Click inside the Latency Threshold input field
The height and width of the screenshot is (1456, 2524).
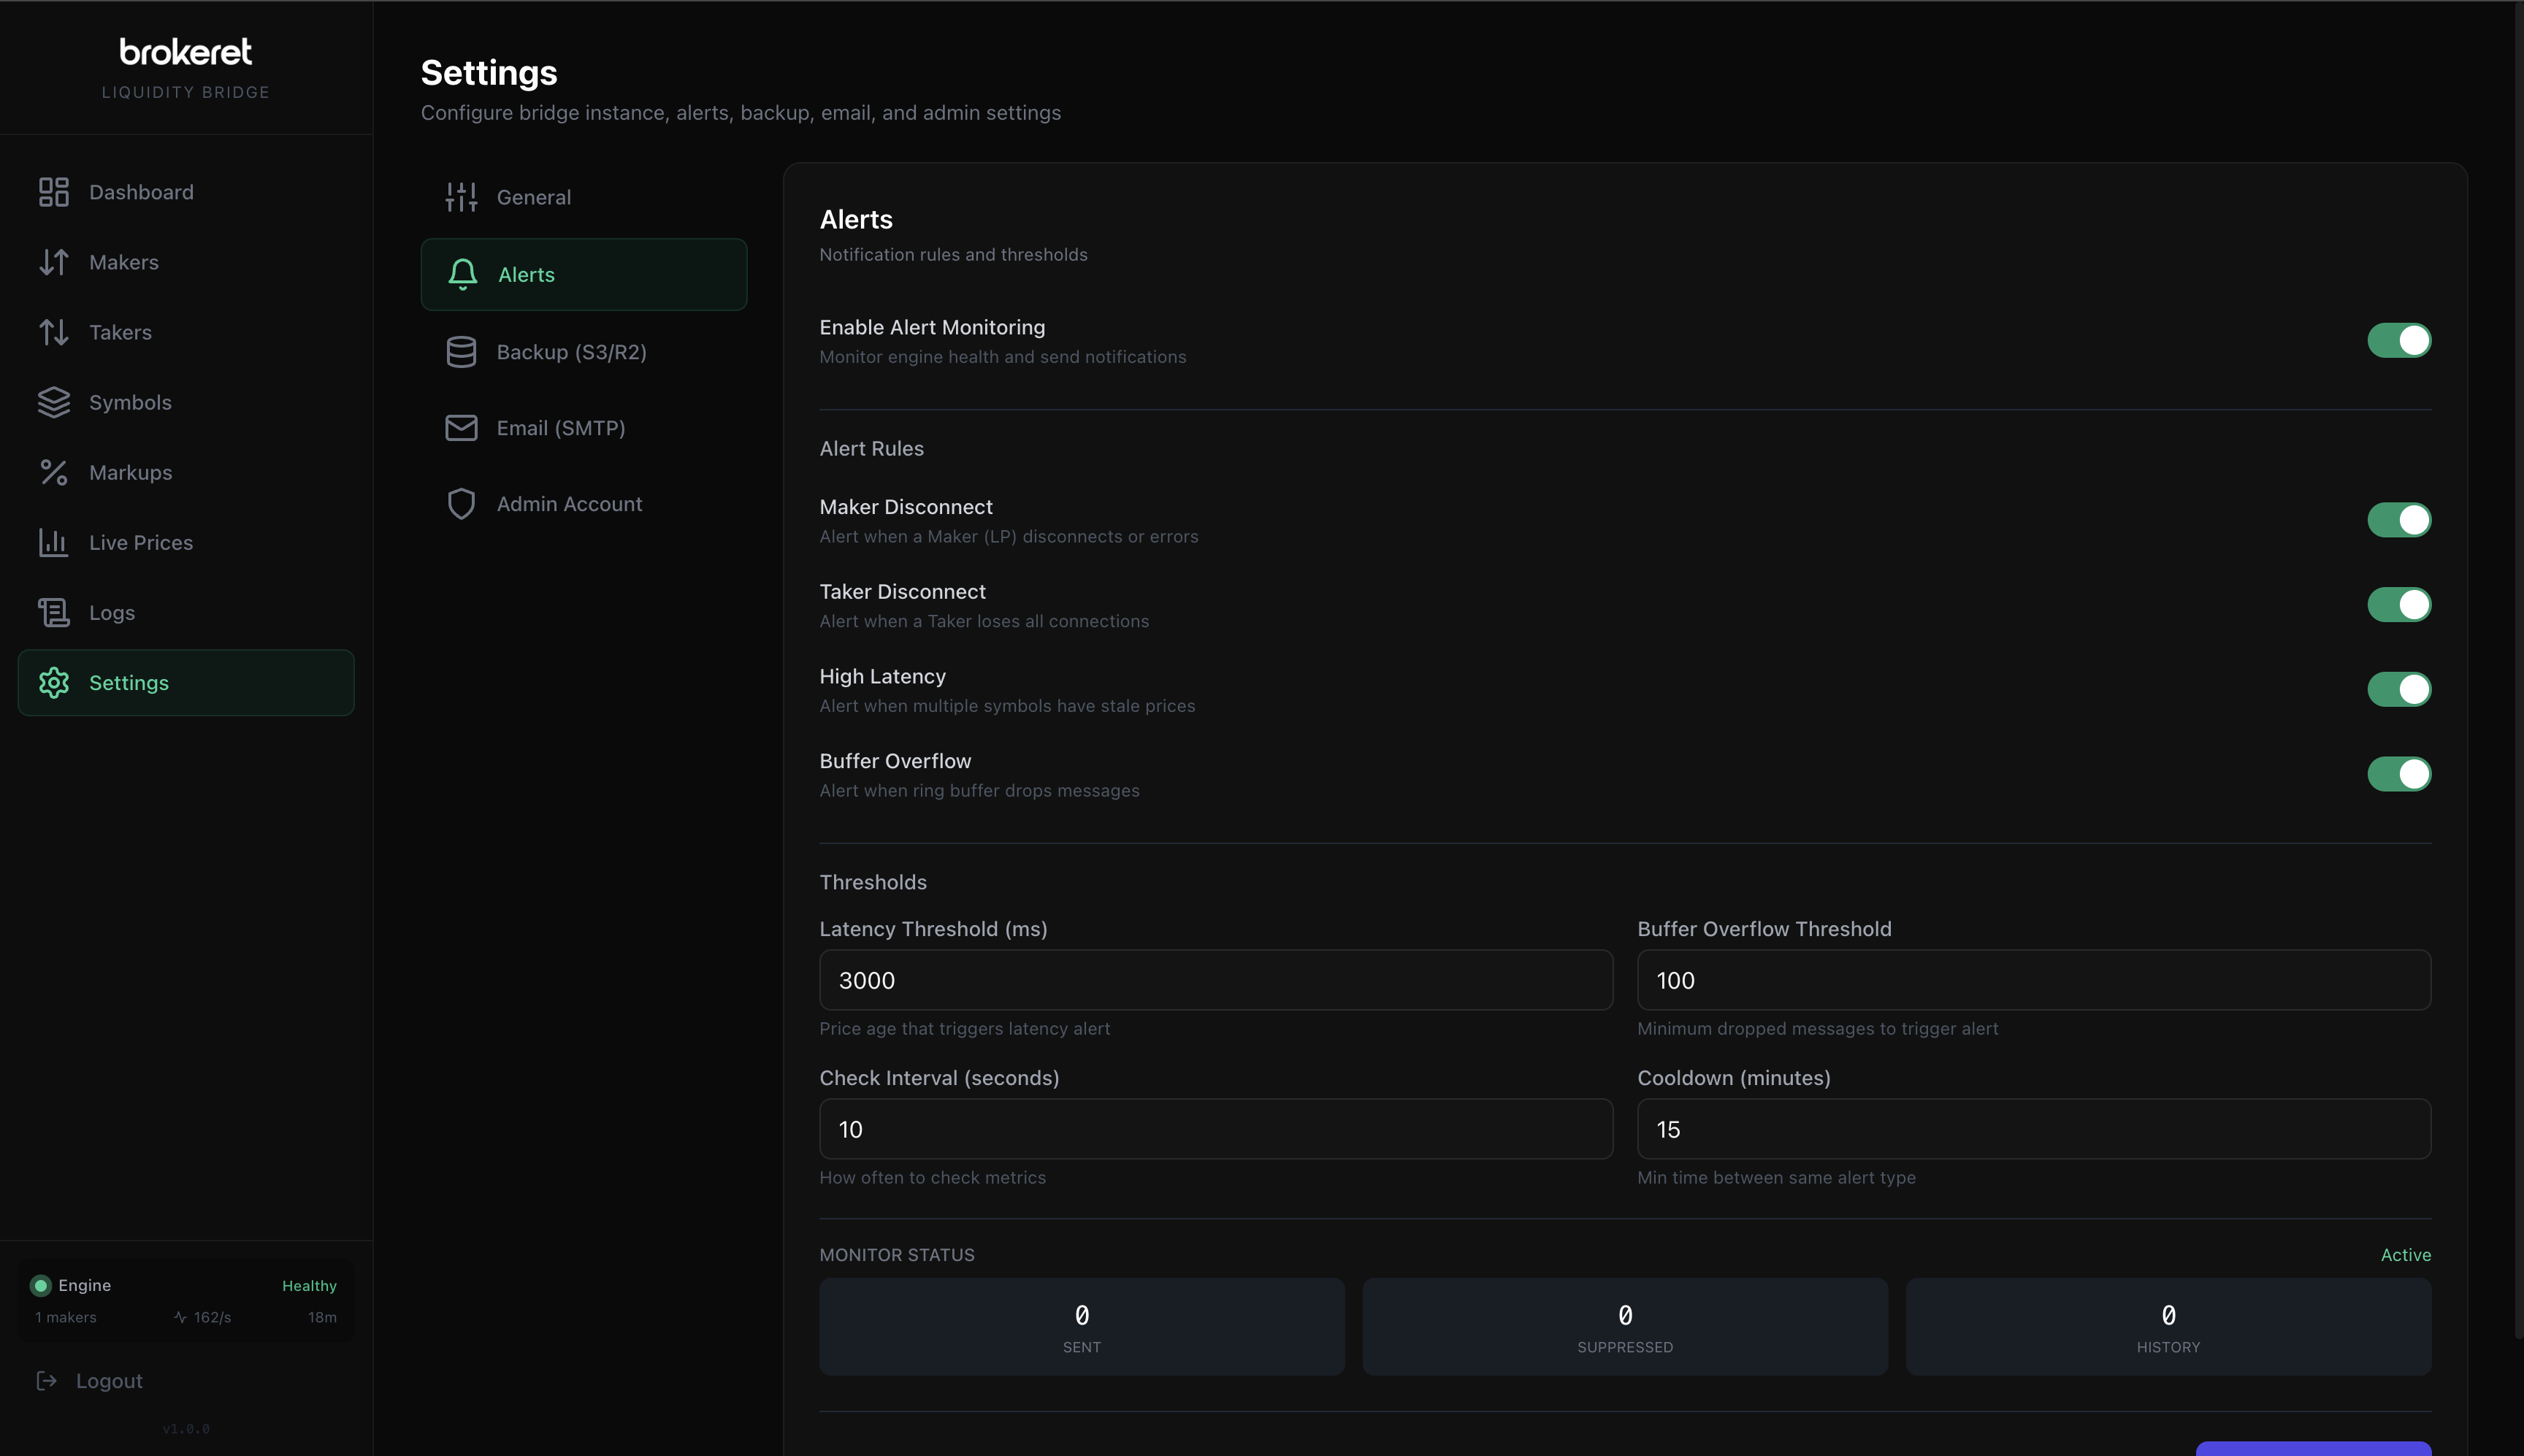[x=1214, y=979]
